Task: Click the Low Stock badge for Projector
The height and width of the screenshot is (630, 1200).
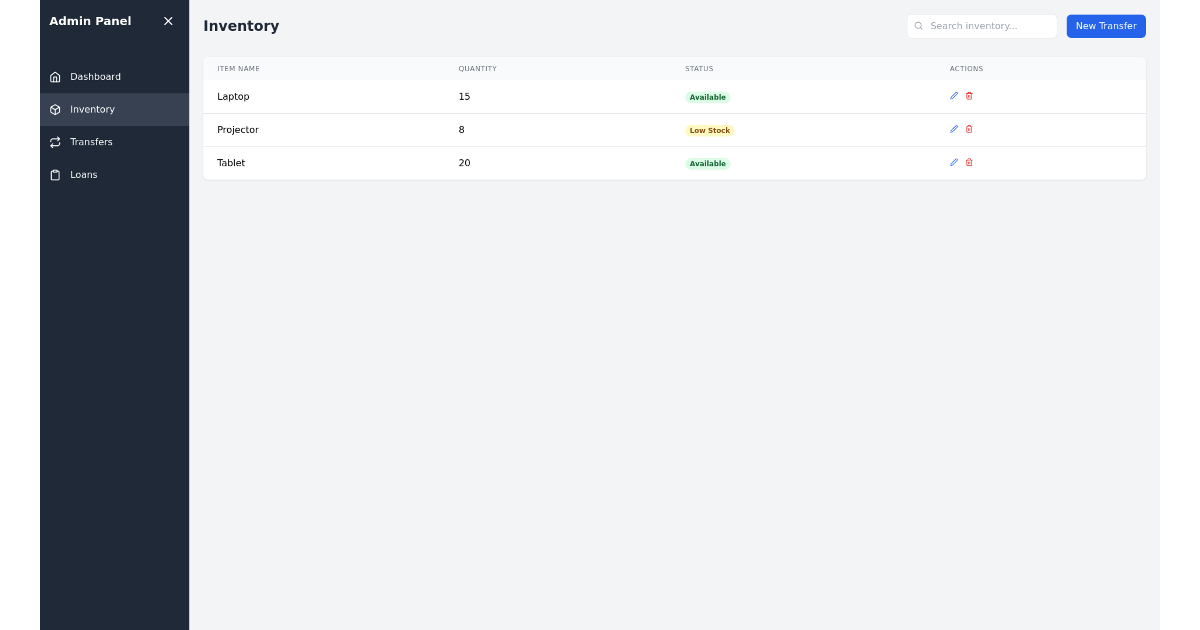Action: 710,130
